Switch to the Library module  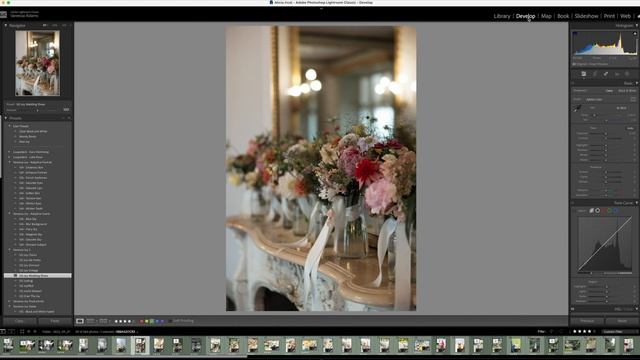point(502,16)
